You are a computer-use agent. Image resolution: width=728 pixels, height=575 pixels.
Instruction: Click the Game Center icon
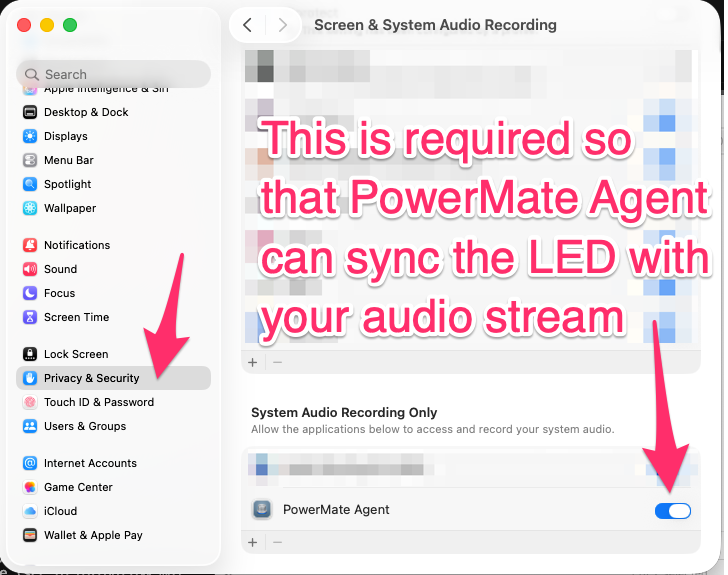point(30,487)
